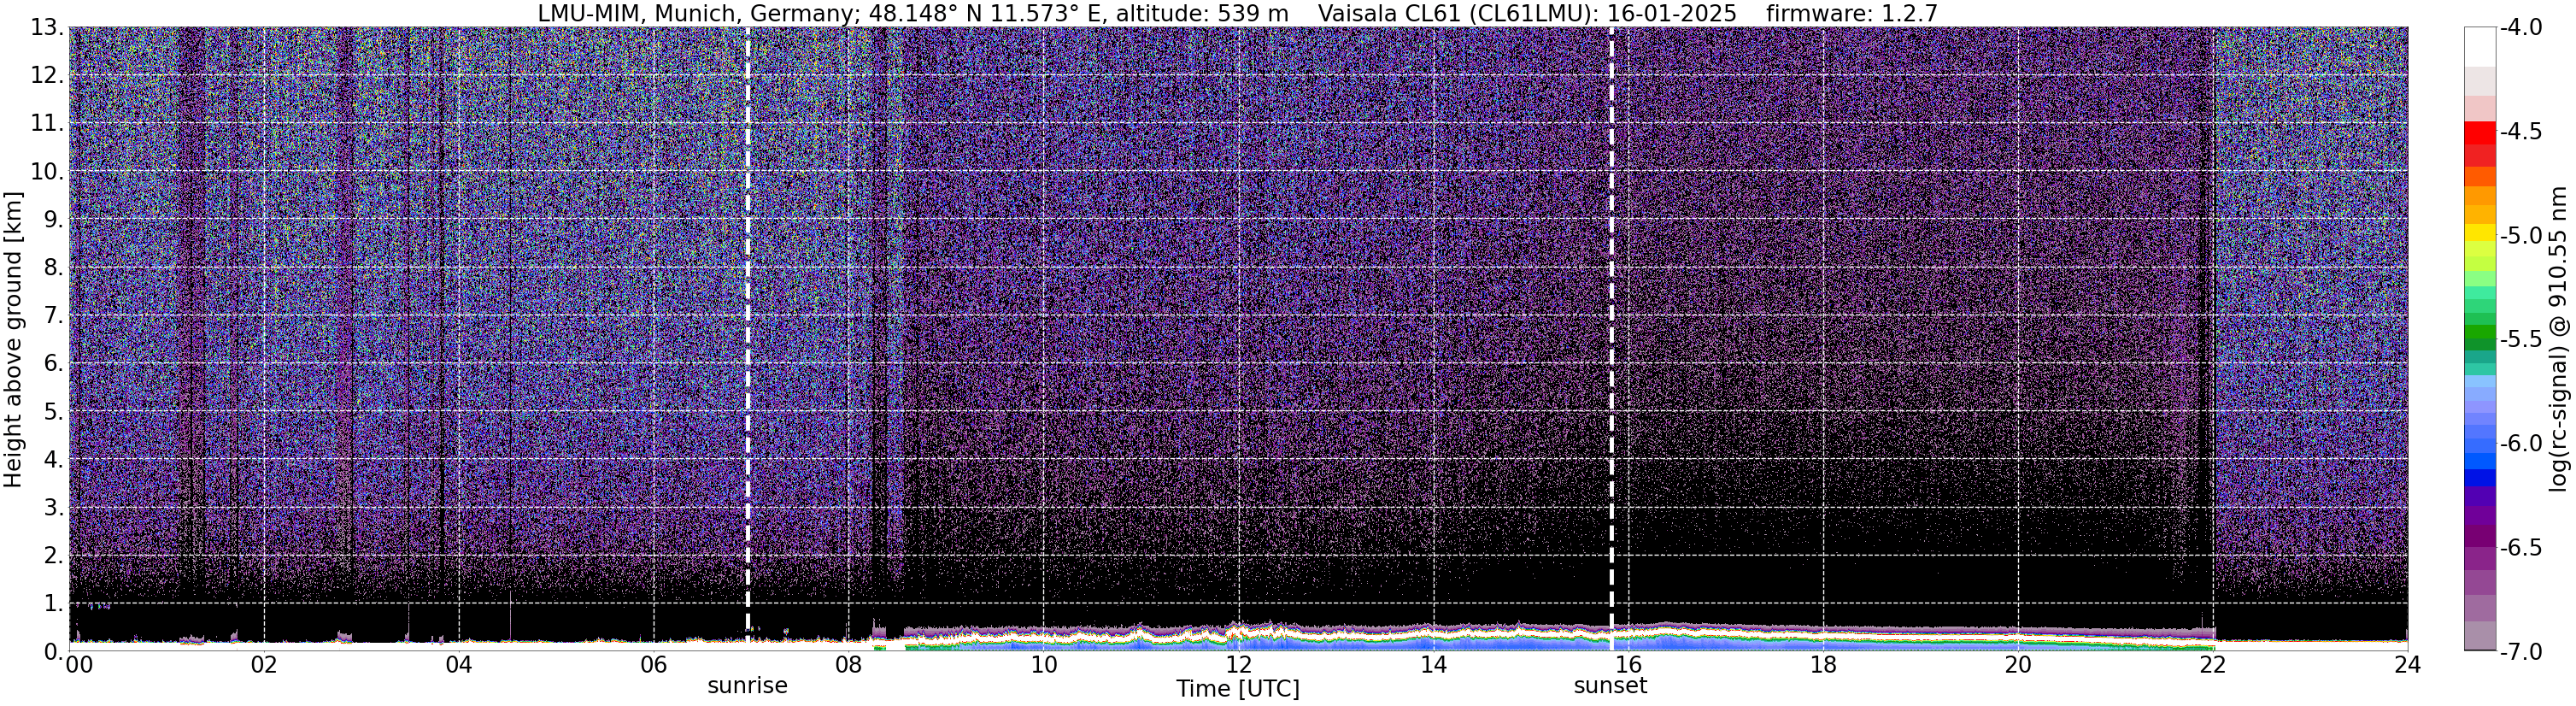
Task: Click the y-axis tick label 9.
Action: click(x=55, y=220)
